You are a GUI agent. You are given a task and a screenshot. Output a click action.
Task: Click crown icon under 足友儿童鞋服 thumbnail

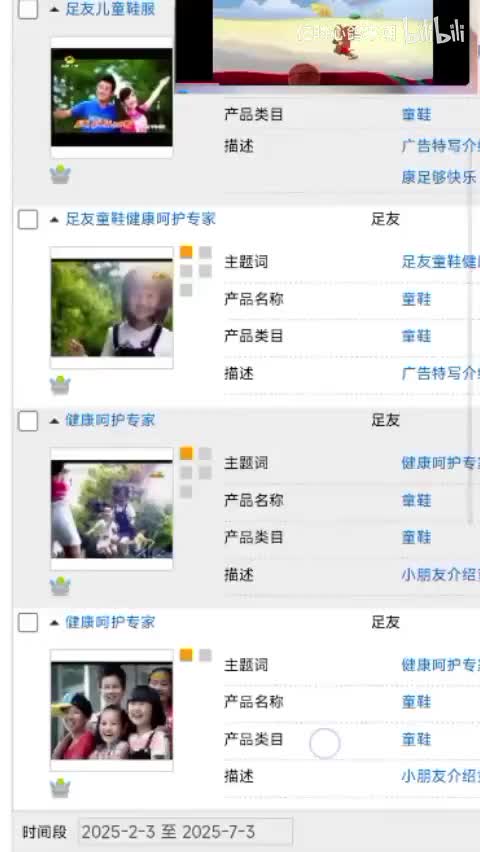tap(60, 174)
